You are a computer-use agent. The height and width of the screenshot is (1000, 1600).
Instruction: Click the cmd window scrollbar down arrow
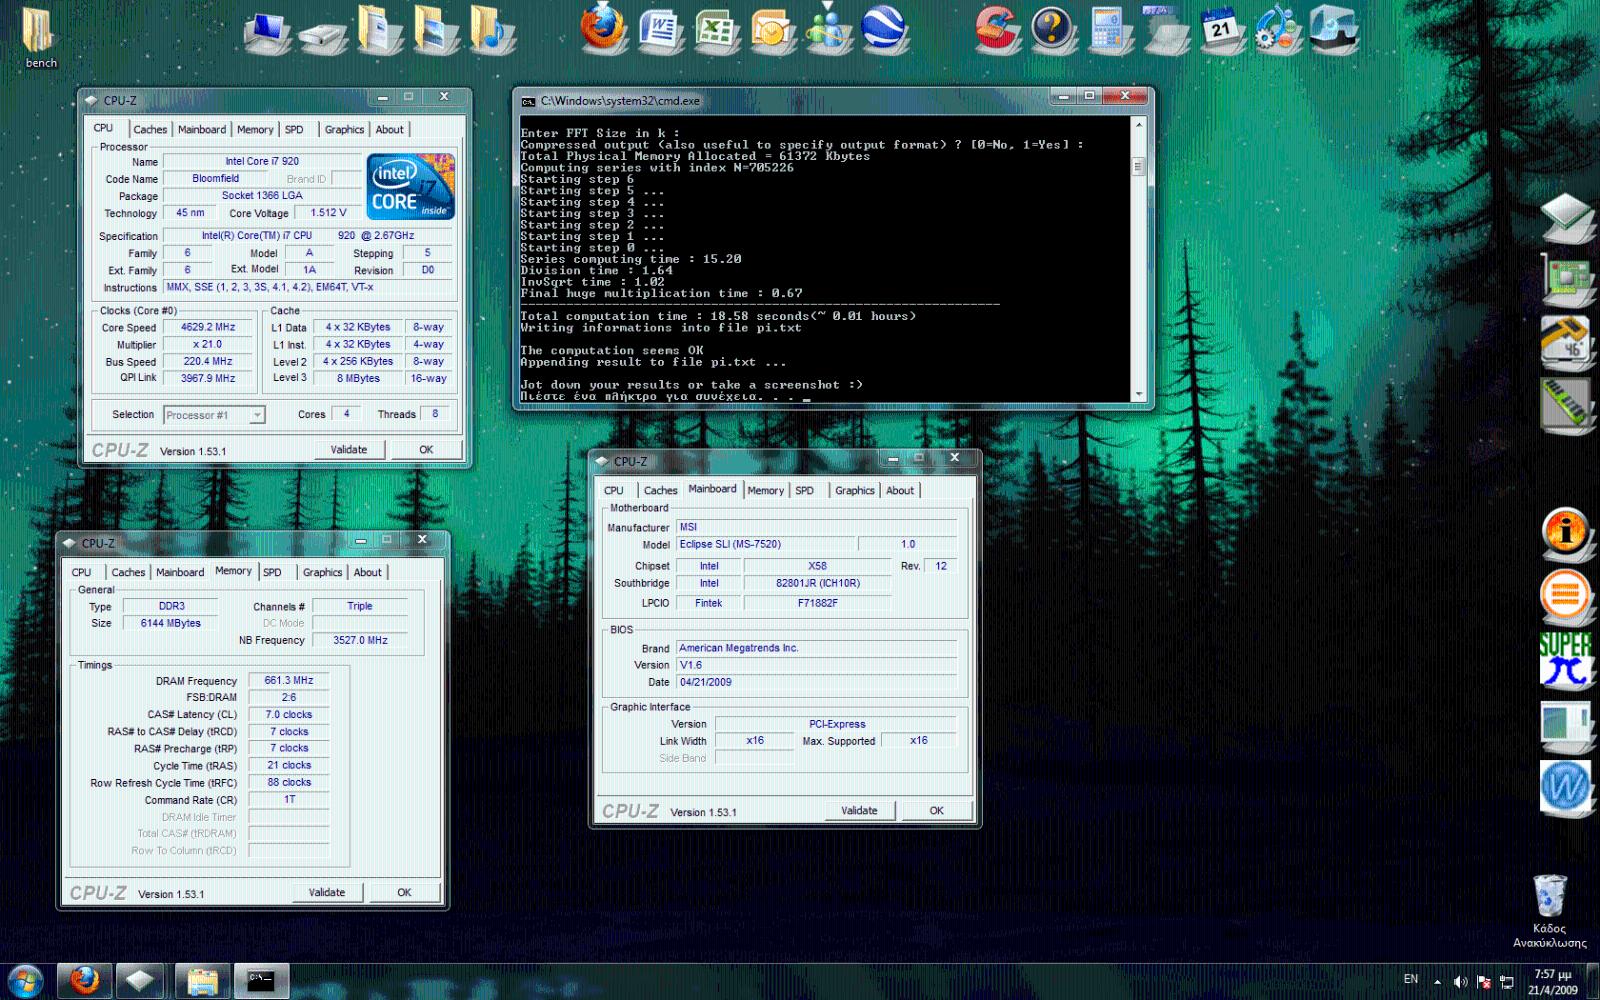click(1138, 394)
